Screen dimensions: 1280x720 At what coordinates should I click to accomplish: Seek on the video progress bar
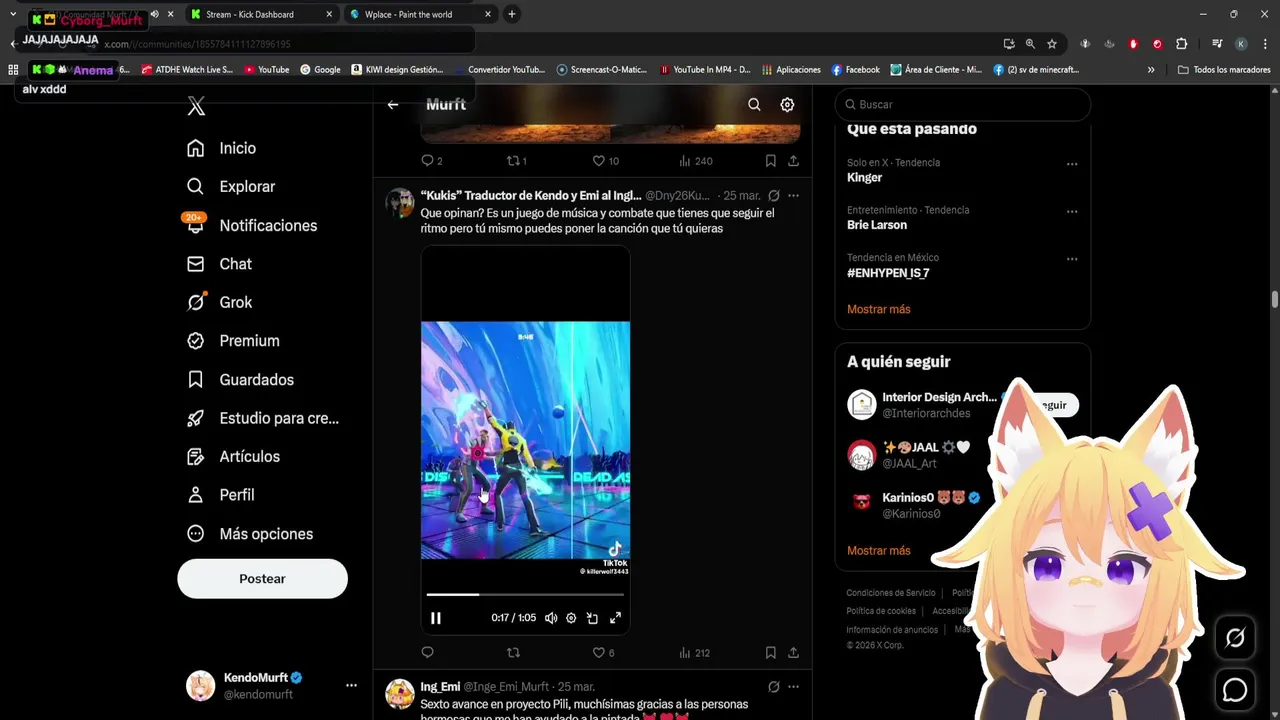525,594
